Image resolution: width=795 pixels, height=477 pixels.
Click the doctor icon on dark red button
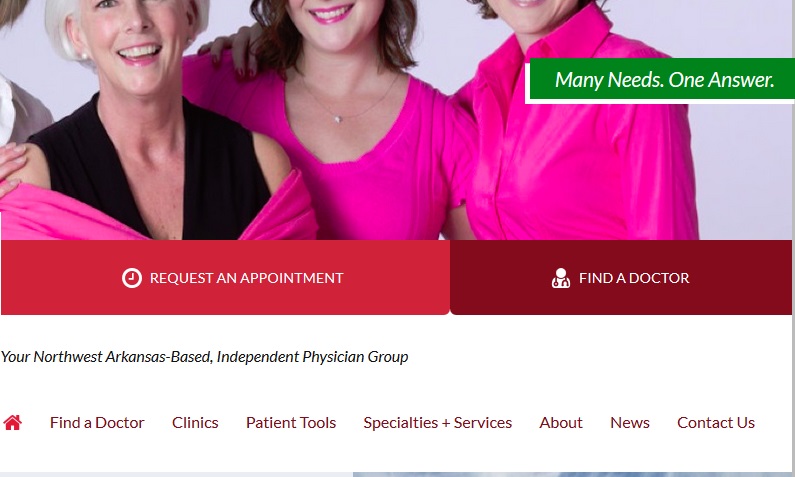pyautogui.click(x=561, y=278)
